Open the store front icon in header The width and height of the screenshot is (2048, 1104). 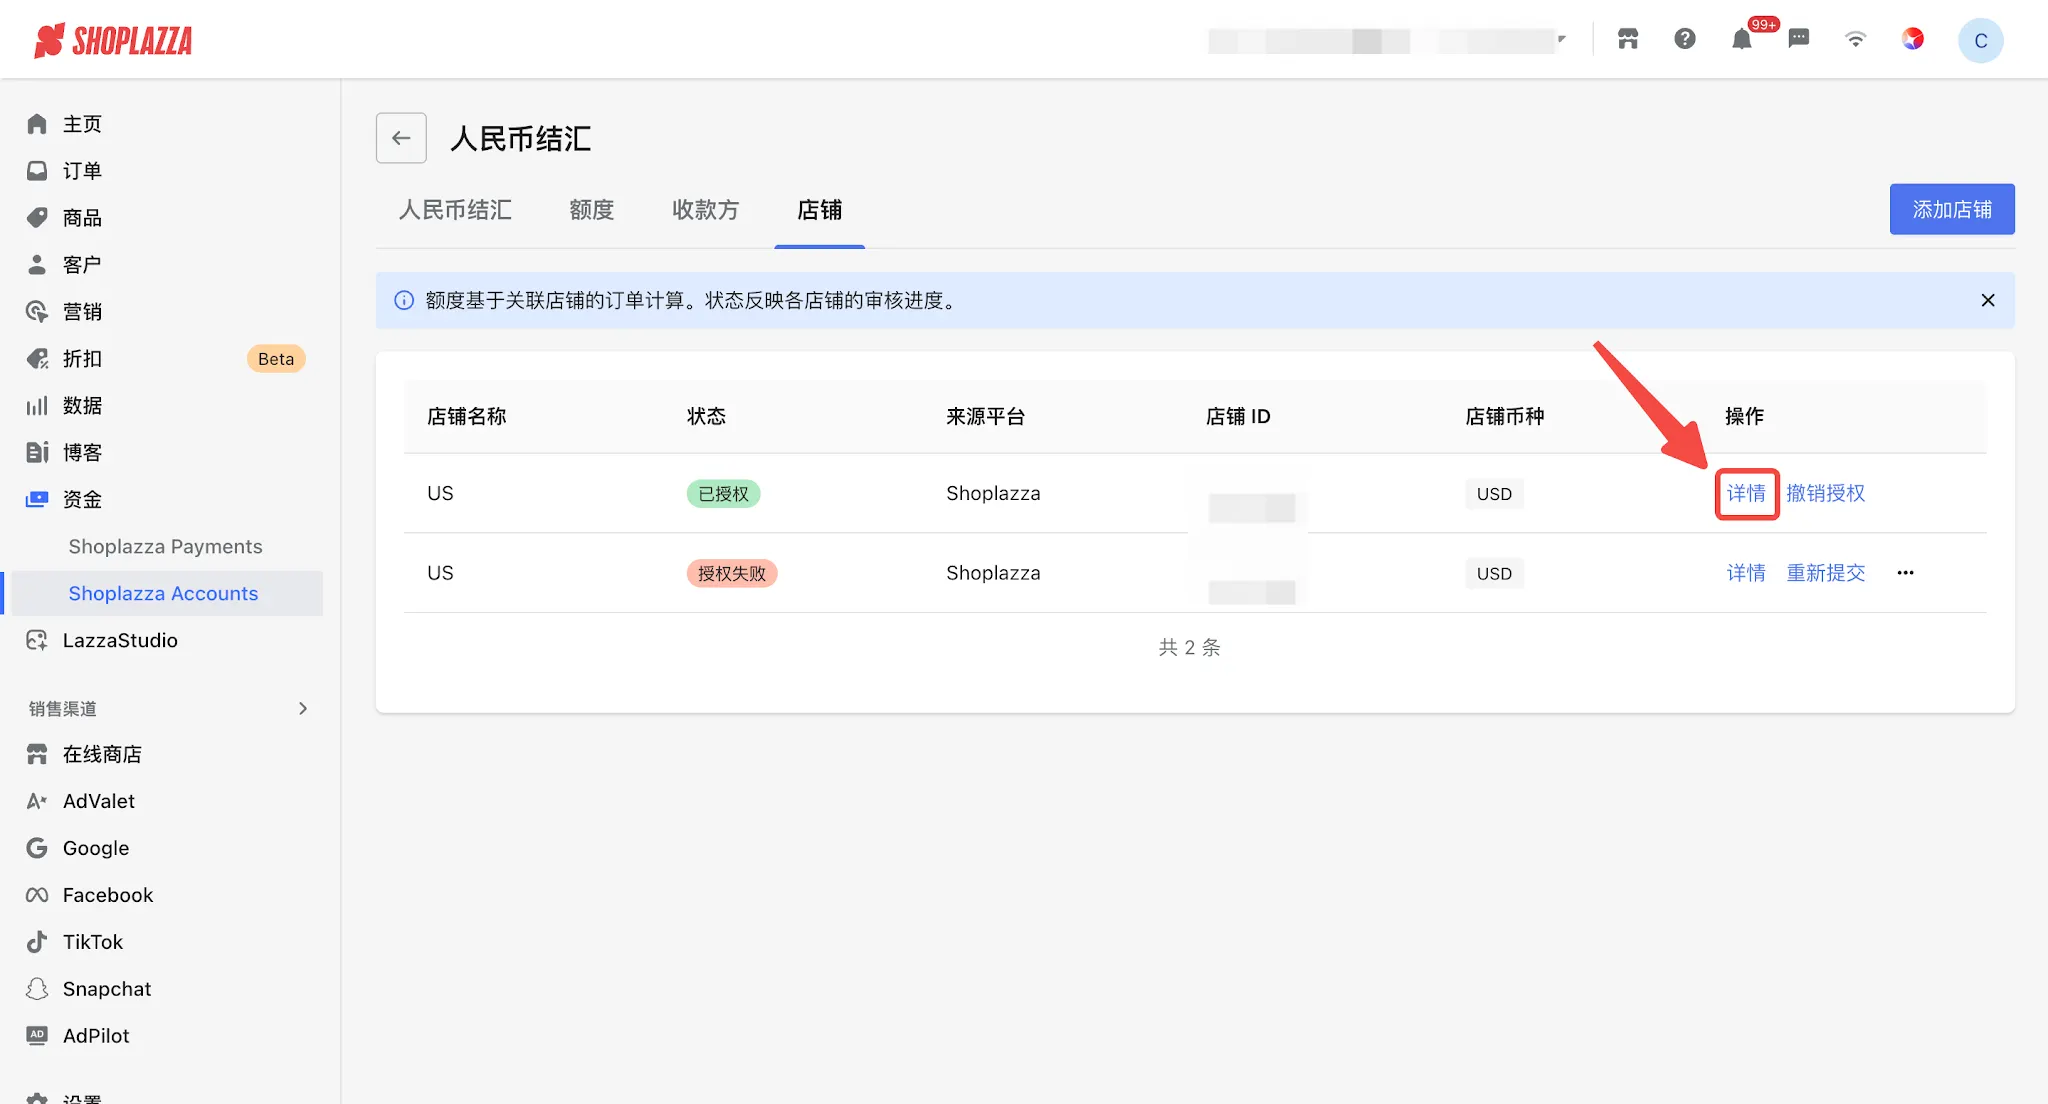[x=1628, y=39]
